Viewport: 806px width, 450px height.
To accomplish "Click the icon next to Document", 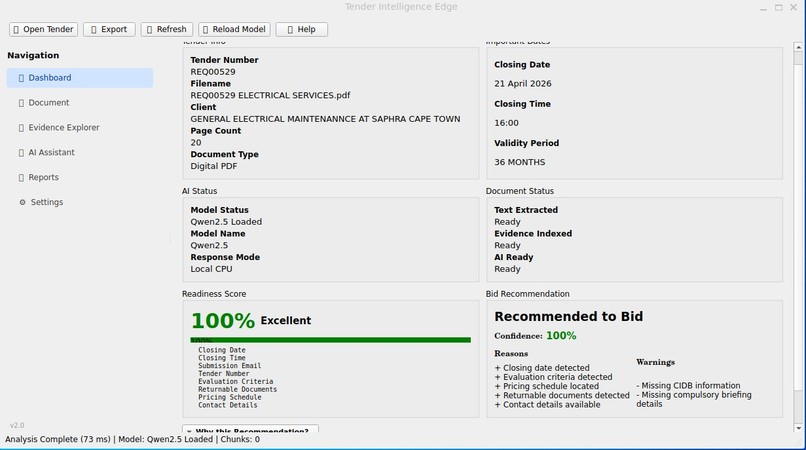I will [x=21, y=103].
